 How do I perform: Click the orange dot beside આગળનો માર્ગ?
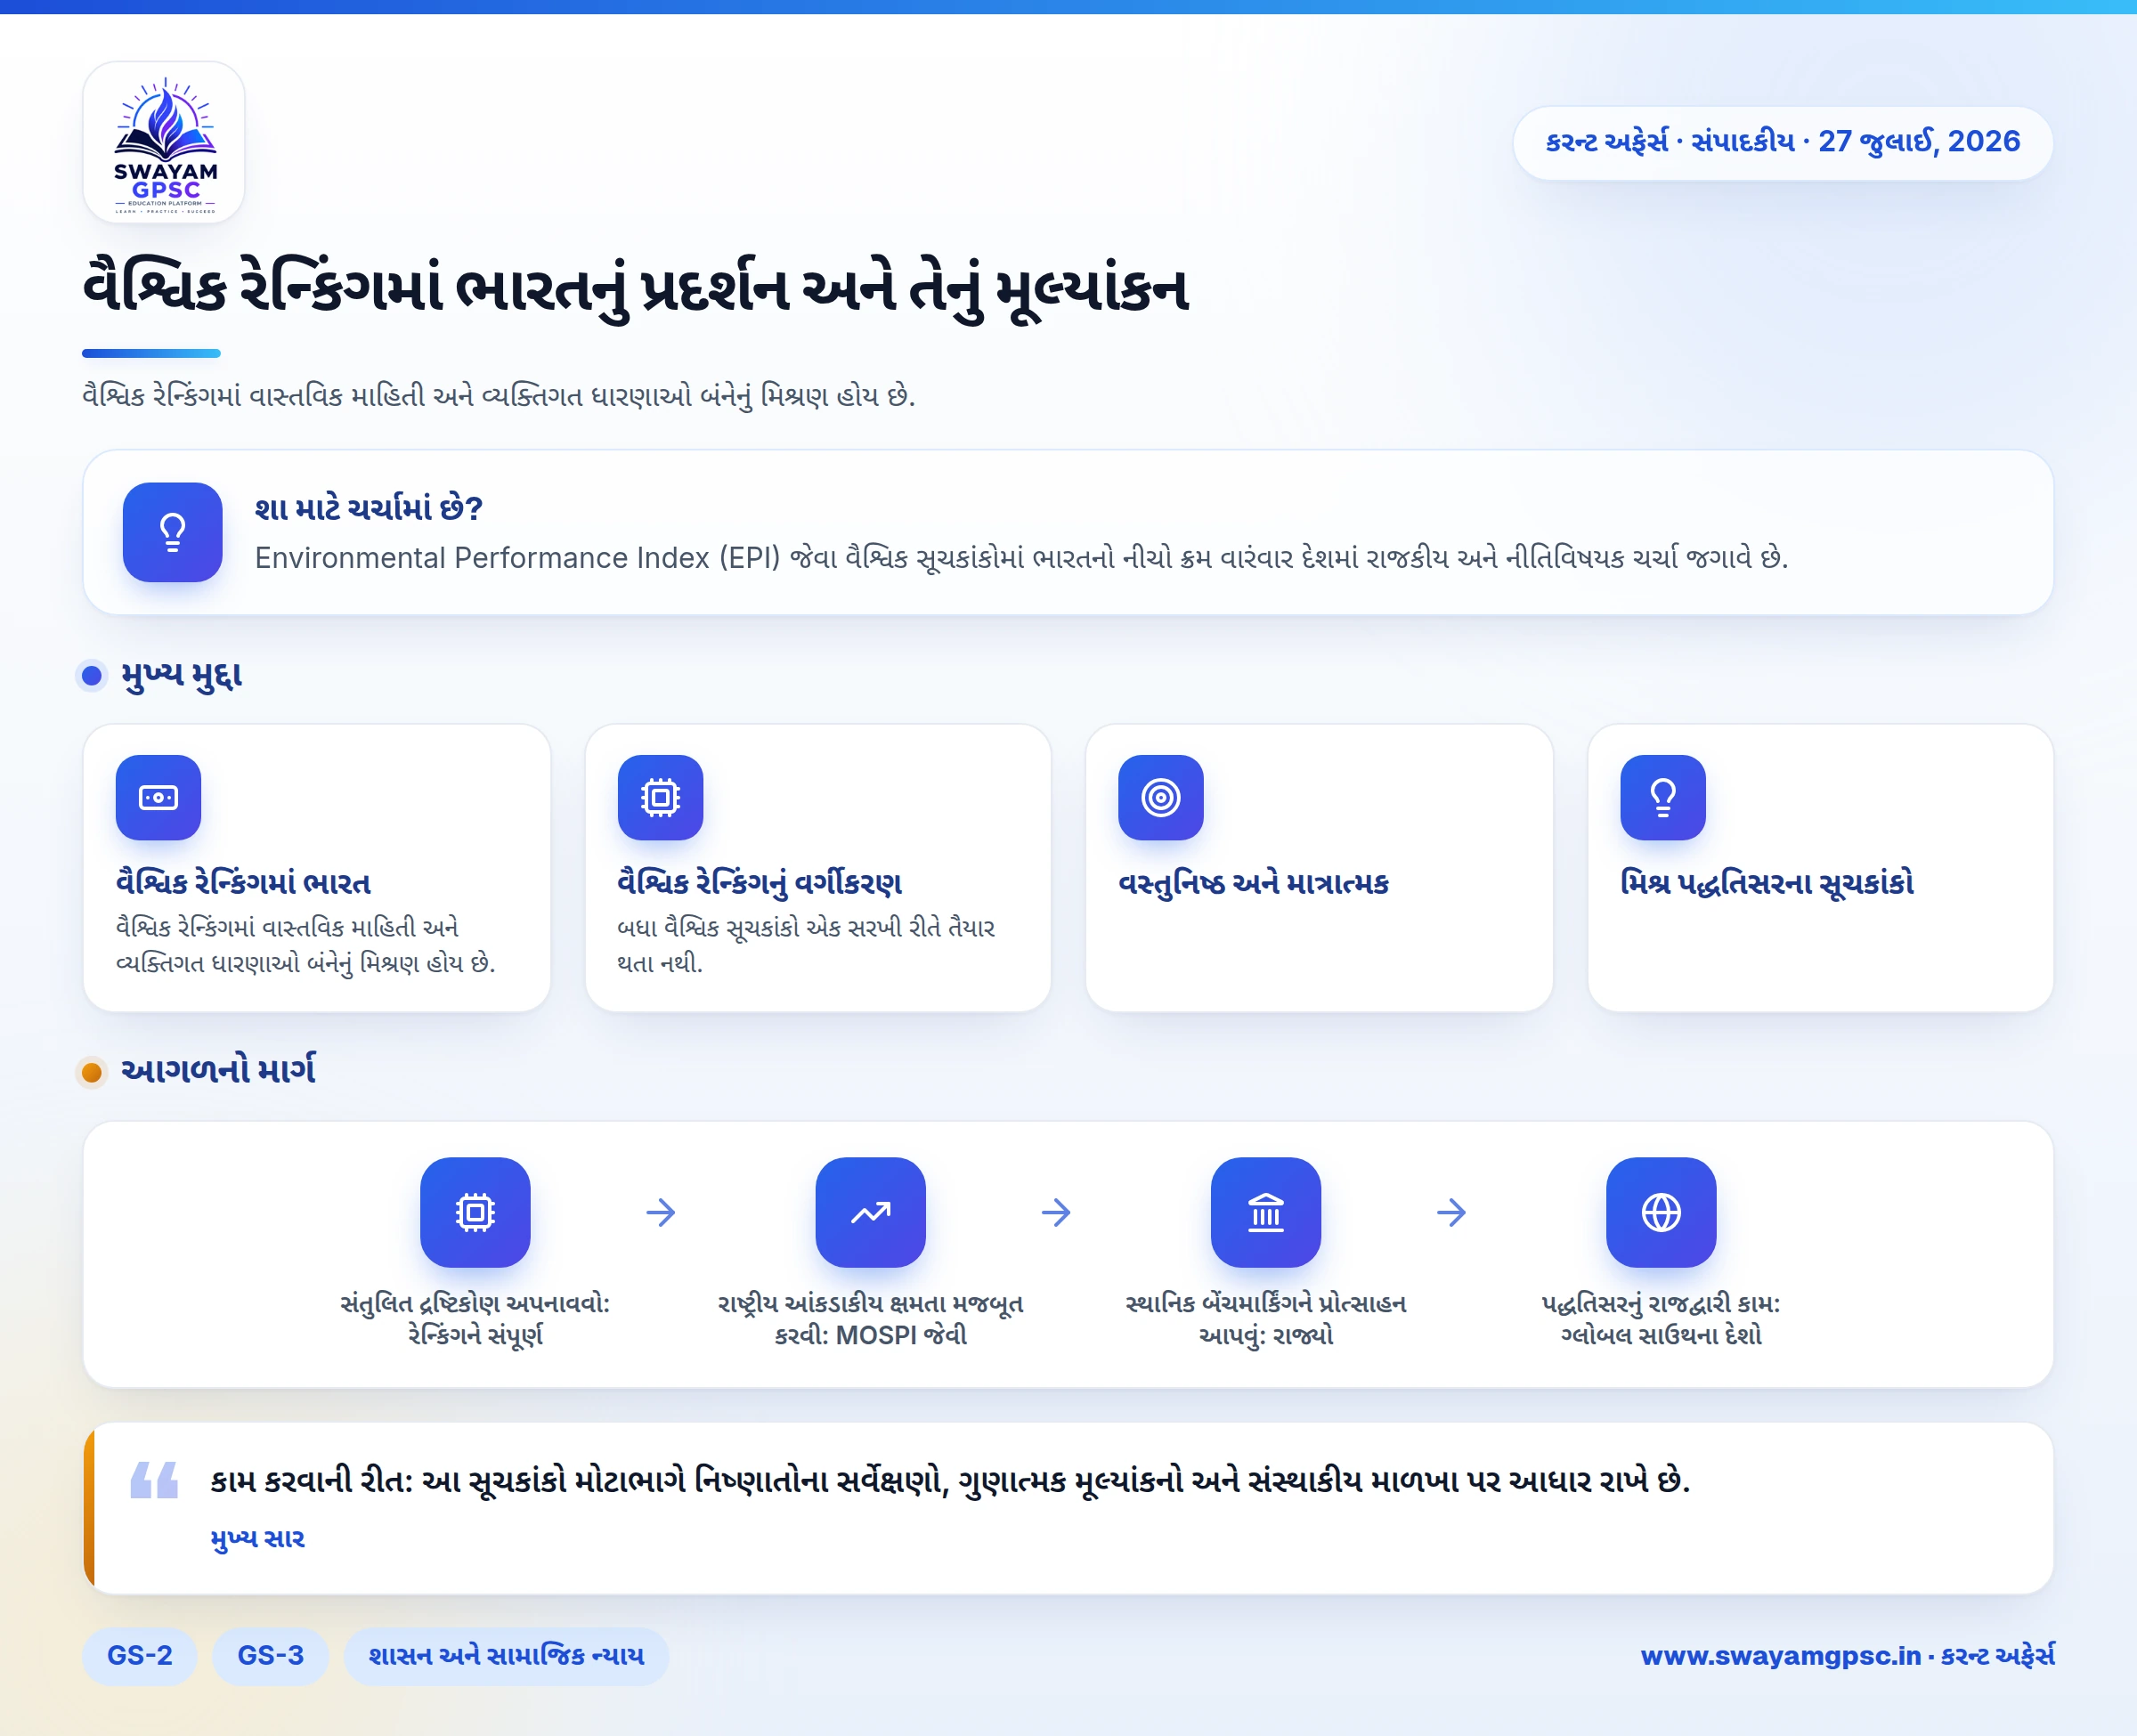(92, 1072)
